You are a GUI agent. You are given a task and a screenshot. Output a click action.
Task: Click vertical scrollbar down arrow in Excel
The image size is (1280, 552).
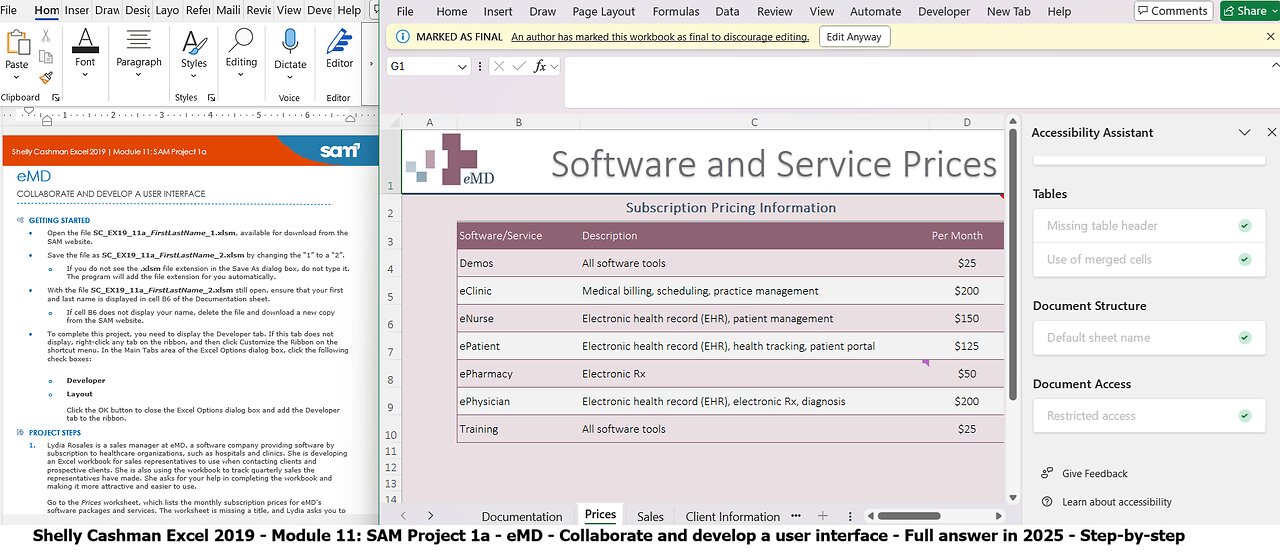pos(1013,497)
